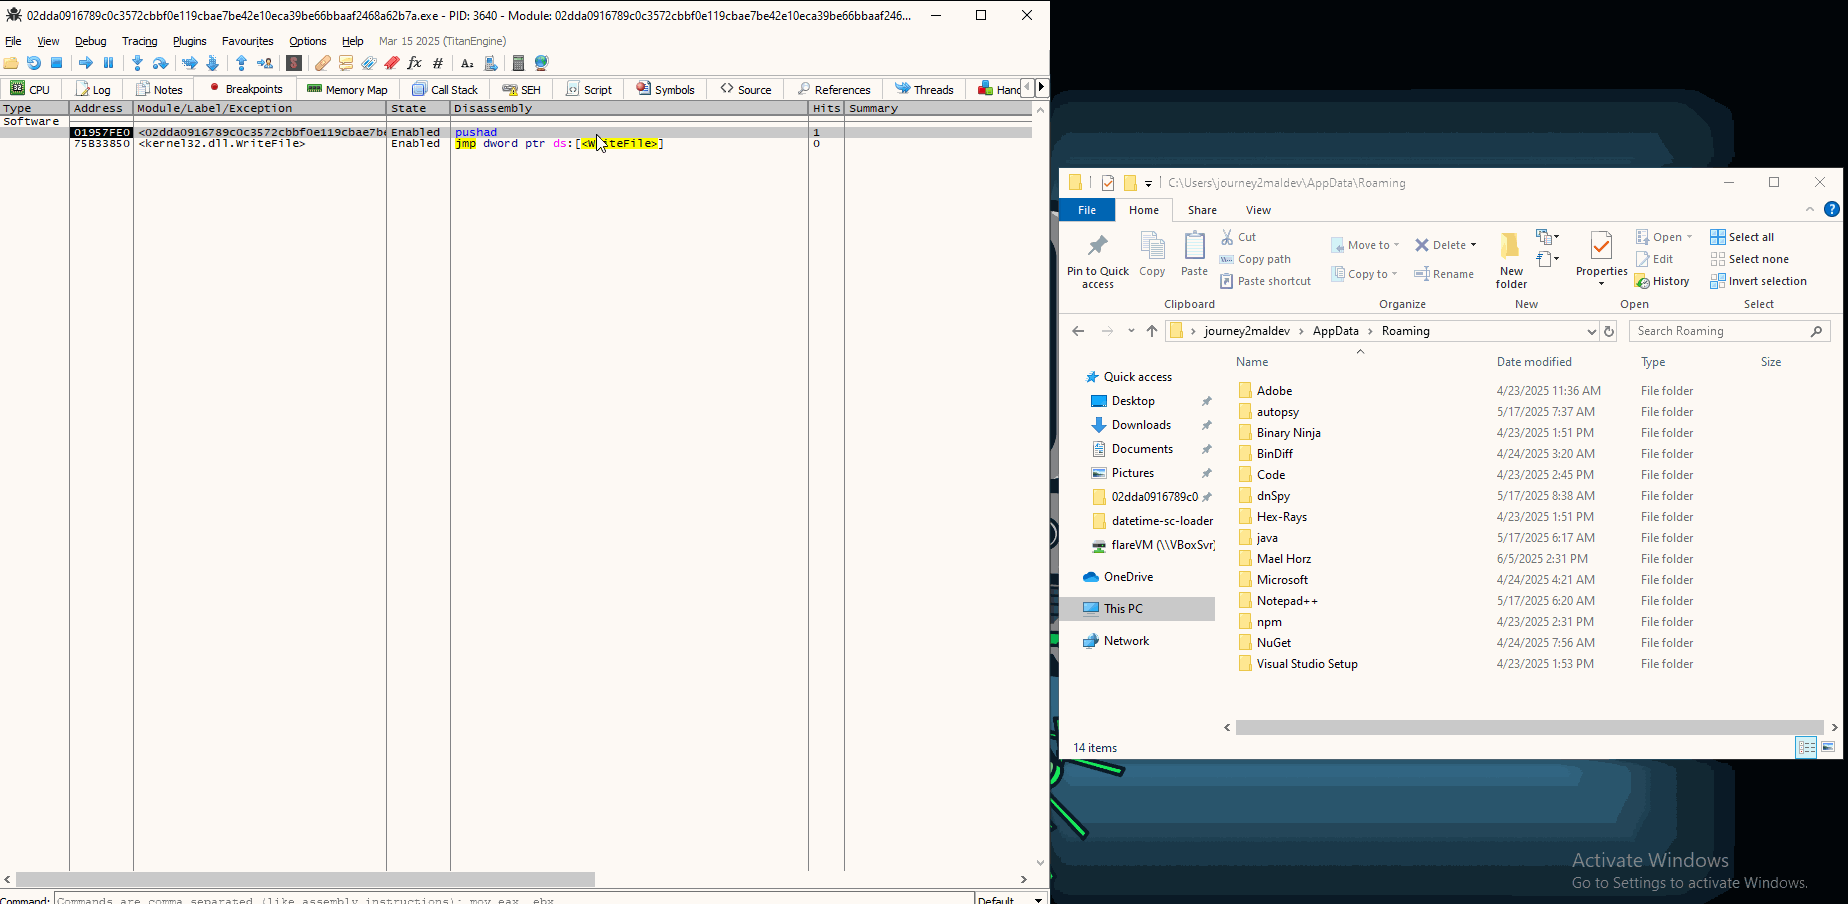Image resolution: width=1848 pixels, height=904 pixels.
Task: Click the Explorer Up directory arrow
Action: [1152, 331]
